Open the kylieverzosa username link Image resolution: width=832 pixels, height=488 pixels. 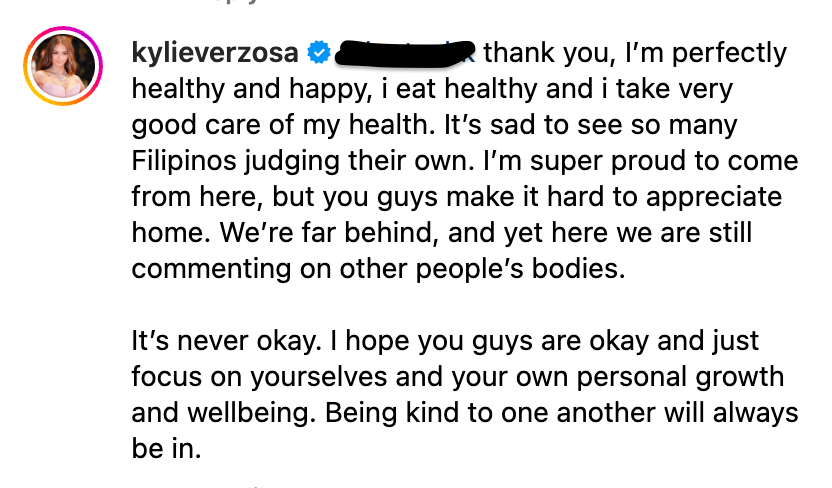pos(215,53)
